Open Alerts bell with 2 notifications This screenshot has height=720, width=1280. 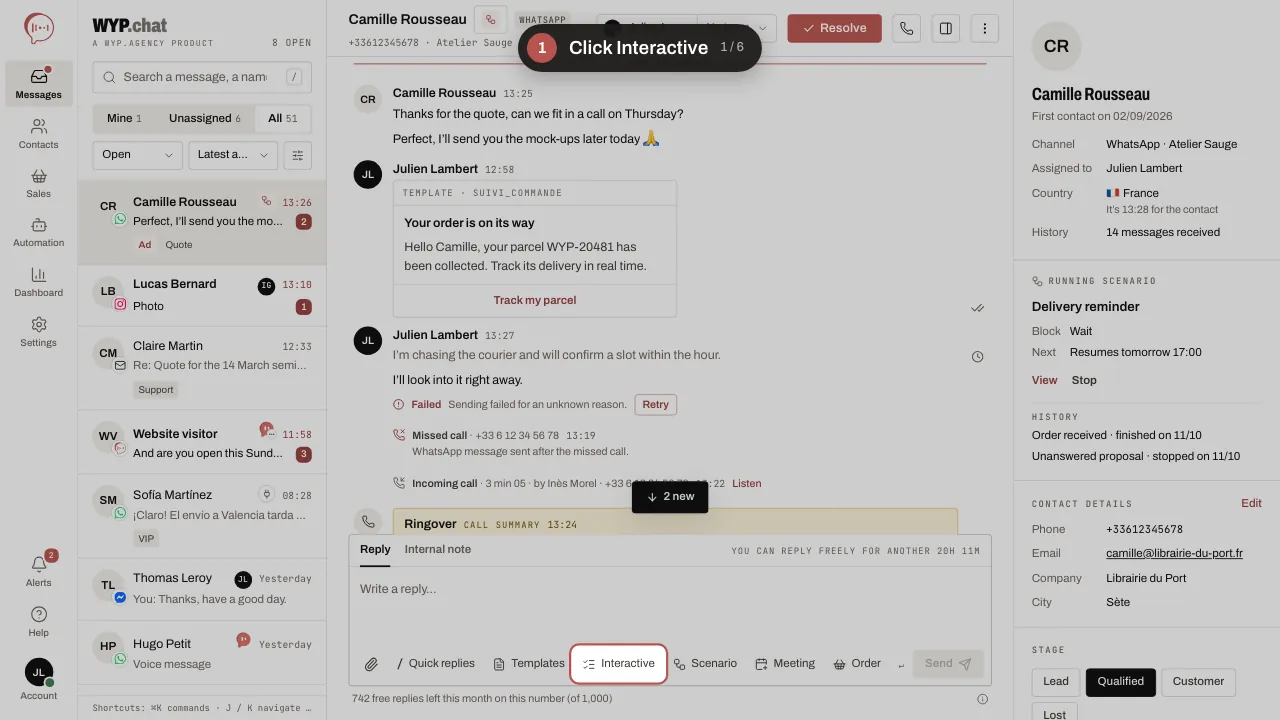click(39, 571)
